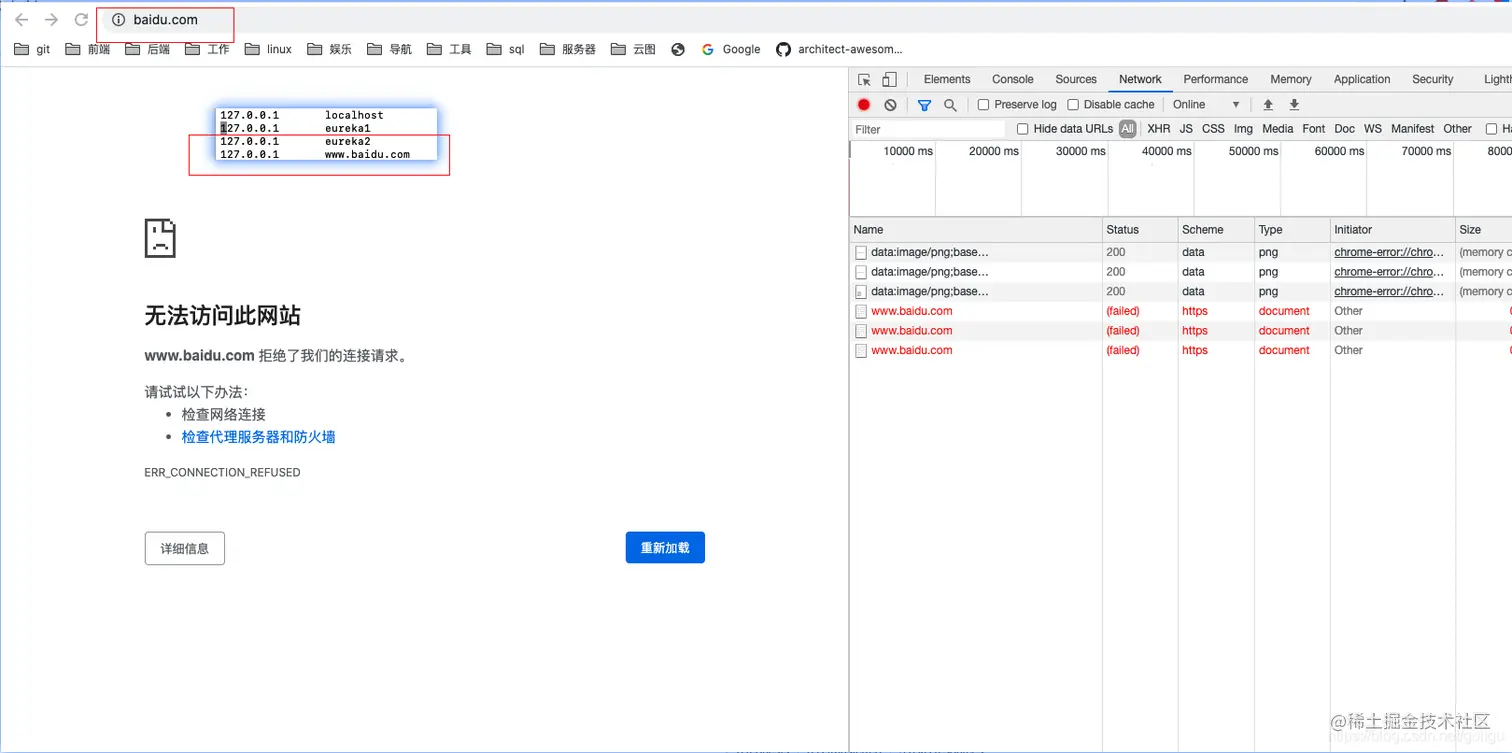Open the git bookmarks folder
1512x753 pixels.
coord(32,49)
